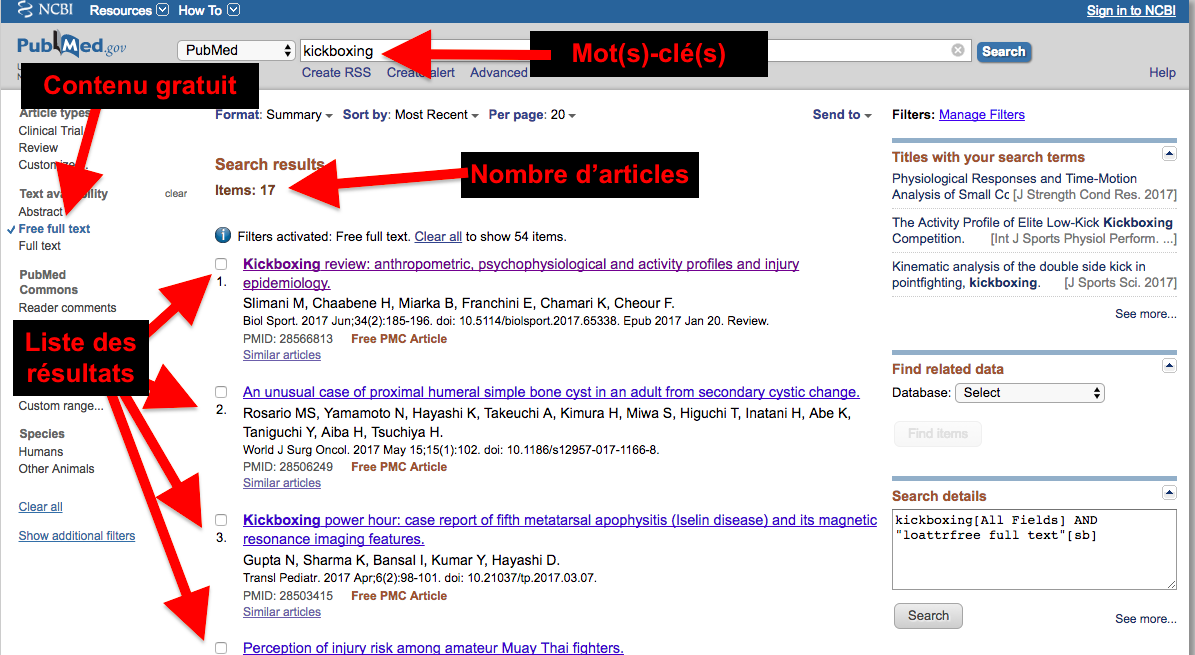Click Free PMC Article label for PMID 28506249
Screen dimensions: 1195x655
click(399, 467)
